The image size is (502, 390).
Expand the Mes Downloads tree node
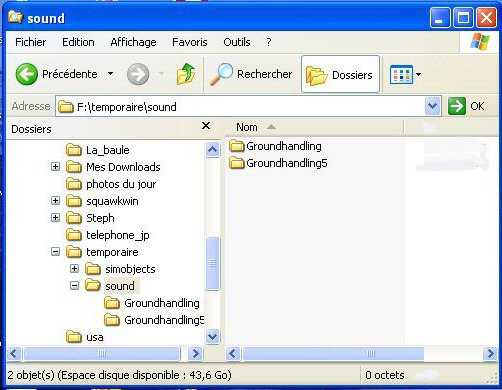tap(55, 166)
